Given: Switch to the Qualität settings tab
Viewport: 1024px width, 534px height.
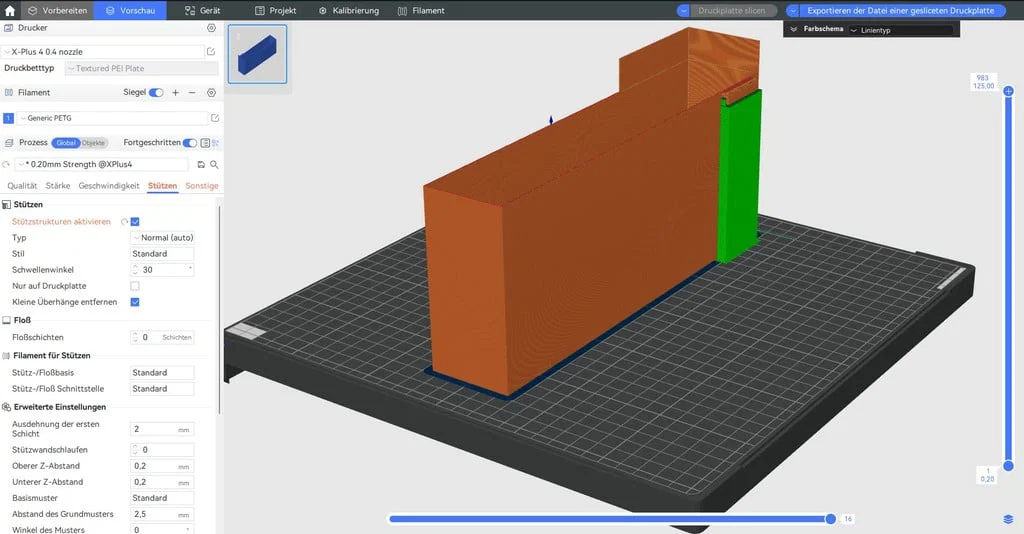Looking at the screenshot, I should coord(22,186).
